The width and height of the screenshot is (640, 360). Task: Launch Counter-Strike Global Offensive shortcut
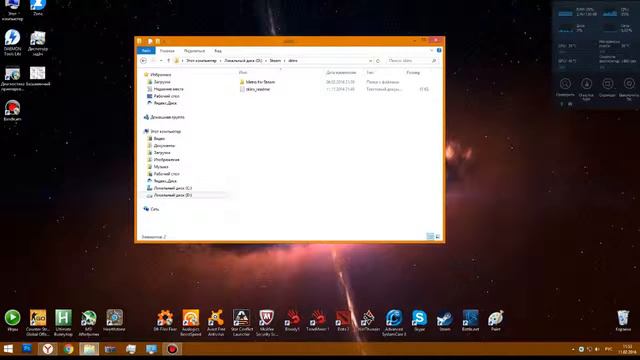tap(38, 322)
